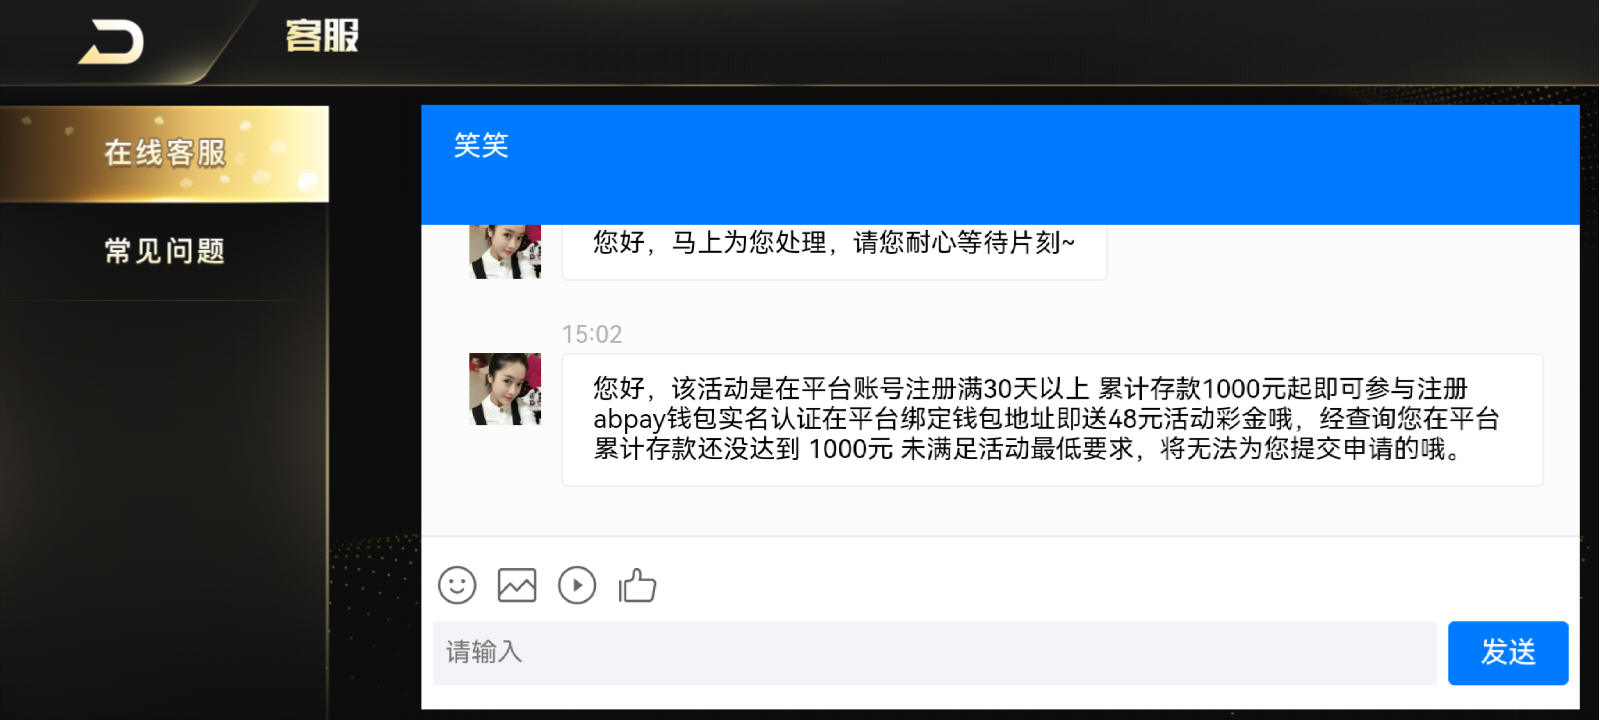Click the send image icon

click(517, 585)
